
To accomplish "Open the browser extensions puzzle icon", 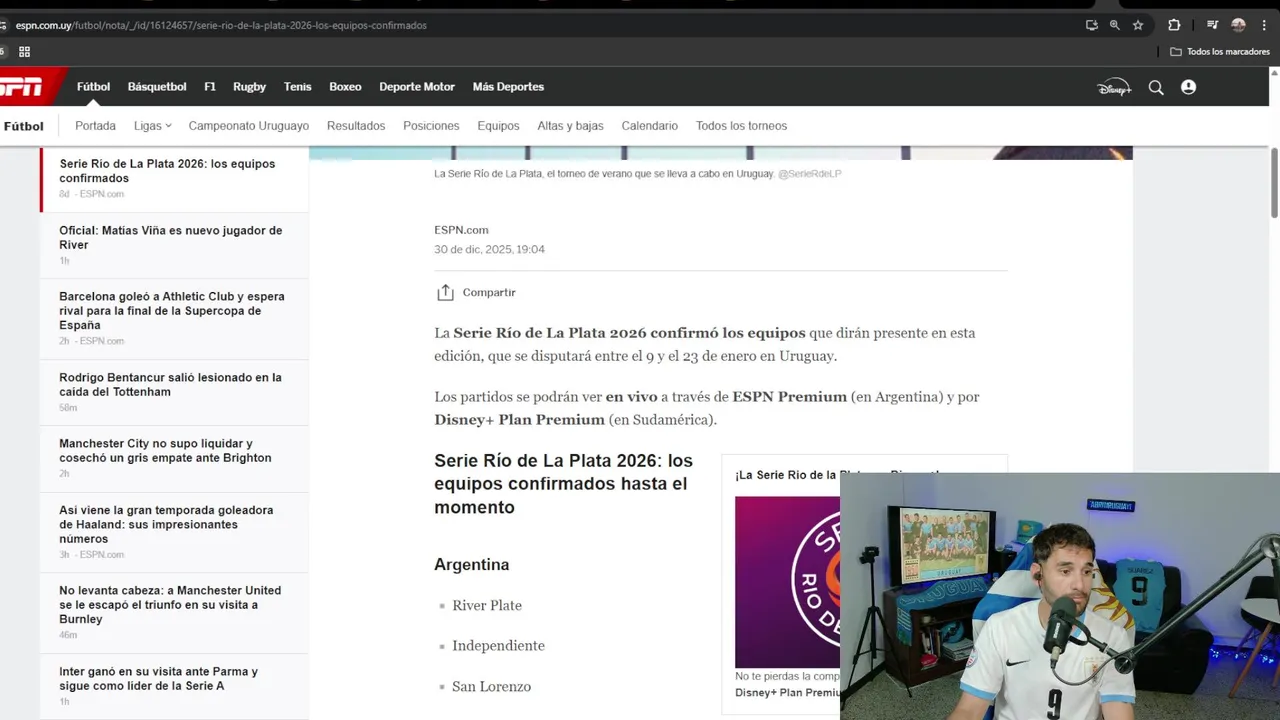I will tap(1174, 25).
